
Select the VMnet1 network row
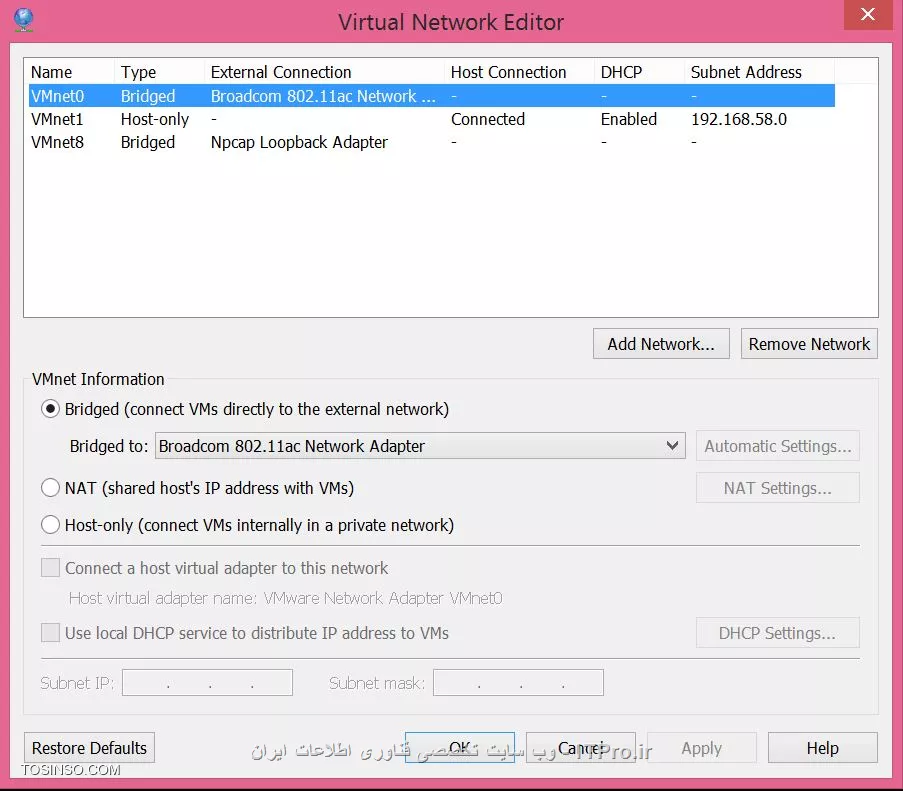click(431, 119)
